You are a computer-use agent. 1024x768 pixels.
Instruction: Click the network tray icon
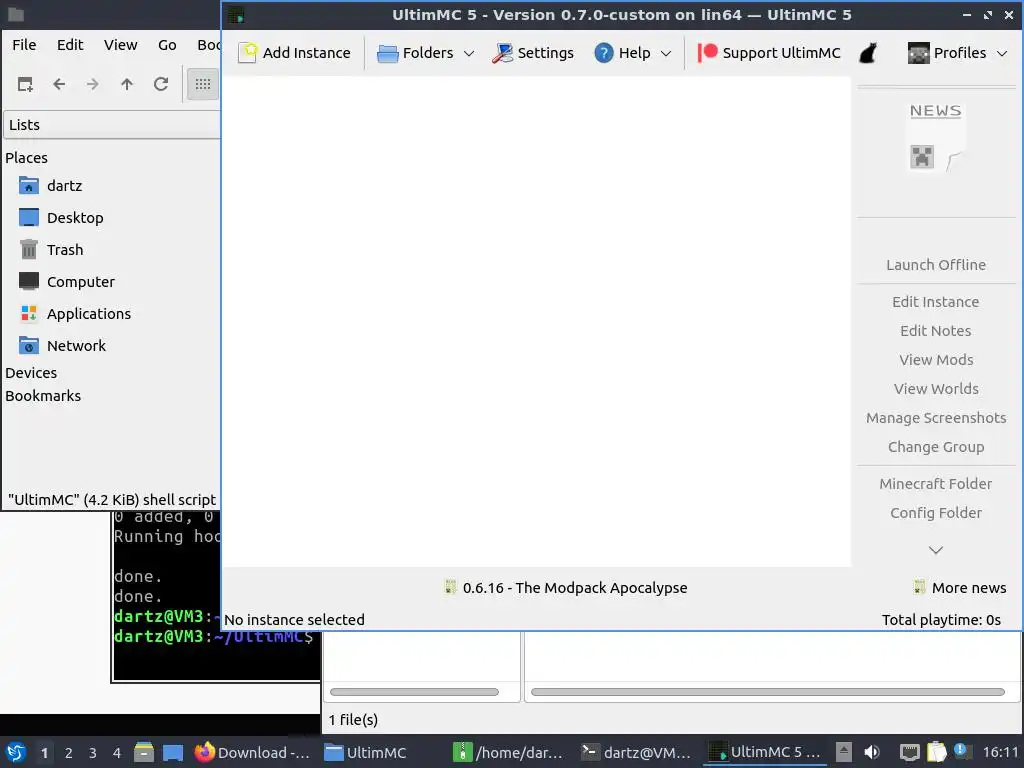909,752
